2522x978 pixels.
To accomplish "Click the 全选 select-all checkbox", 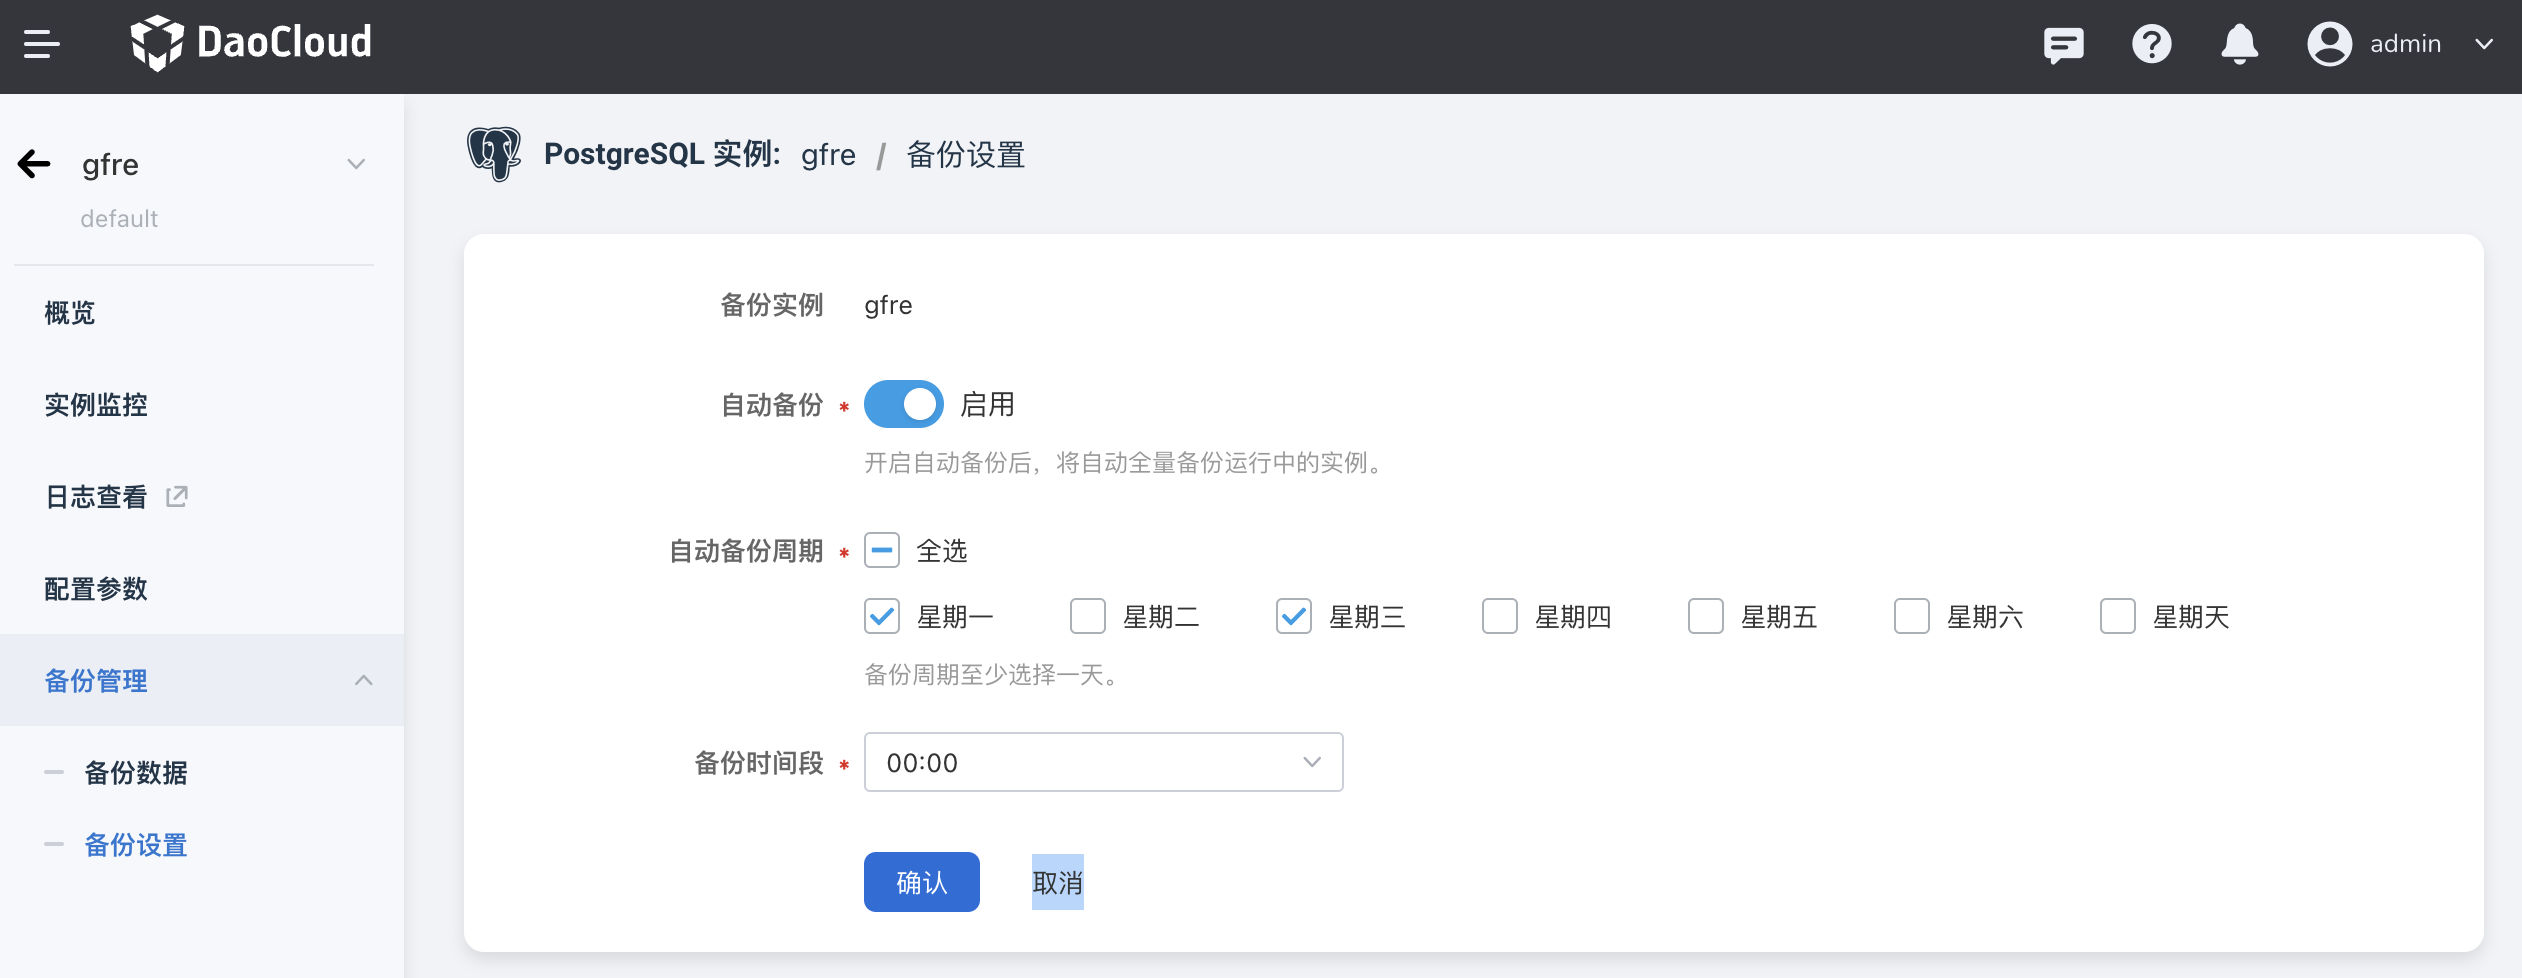I will [x=880, y=550].
